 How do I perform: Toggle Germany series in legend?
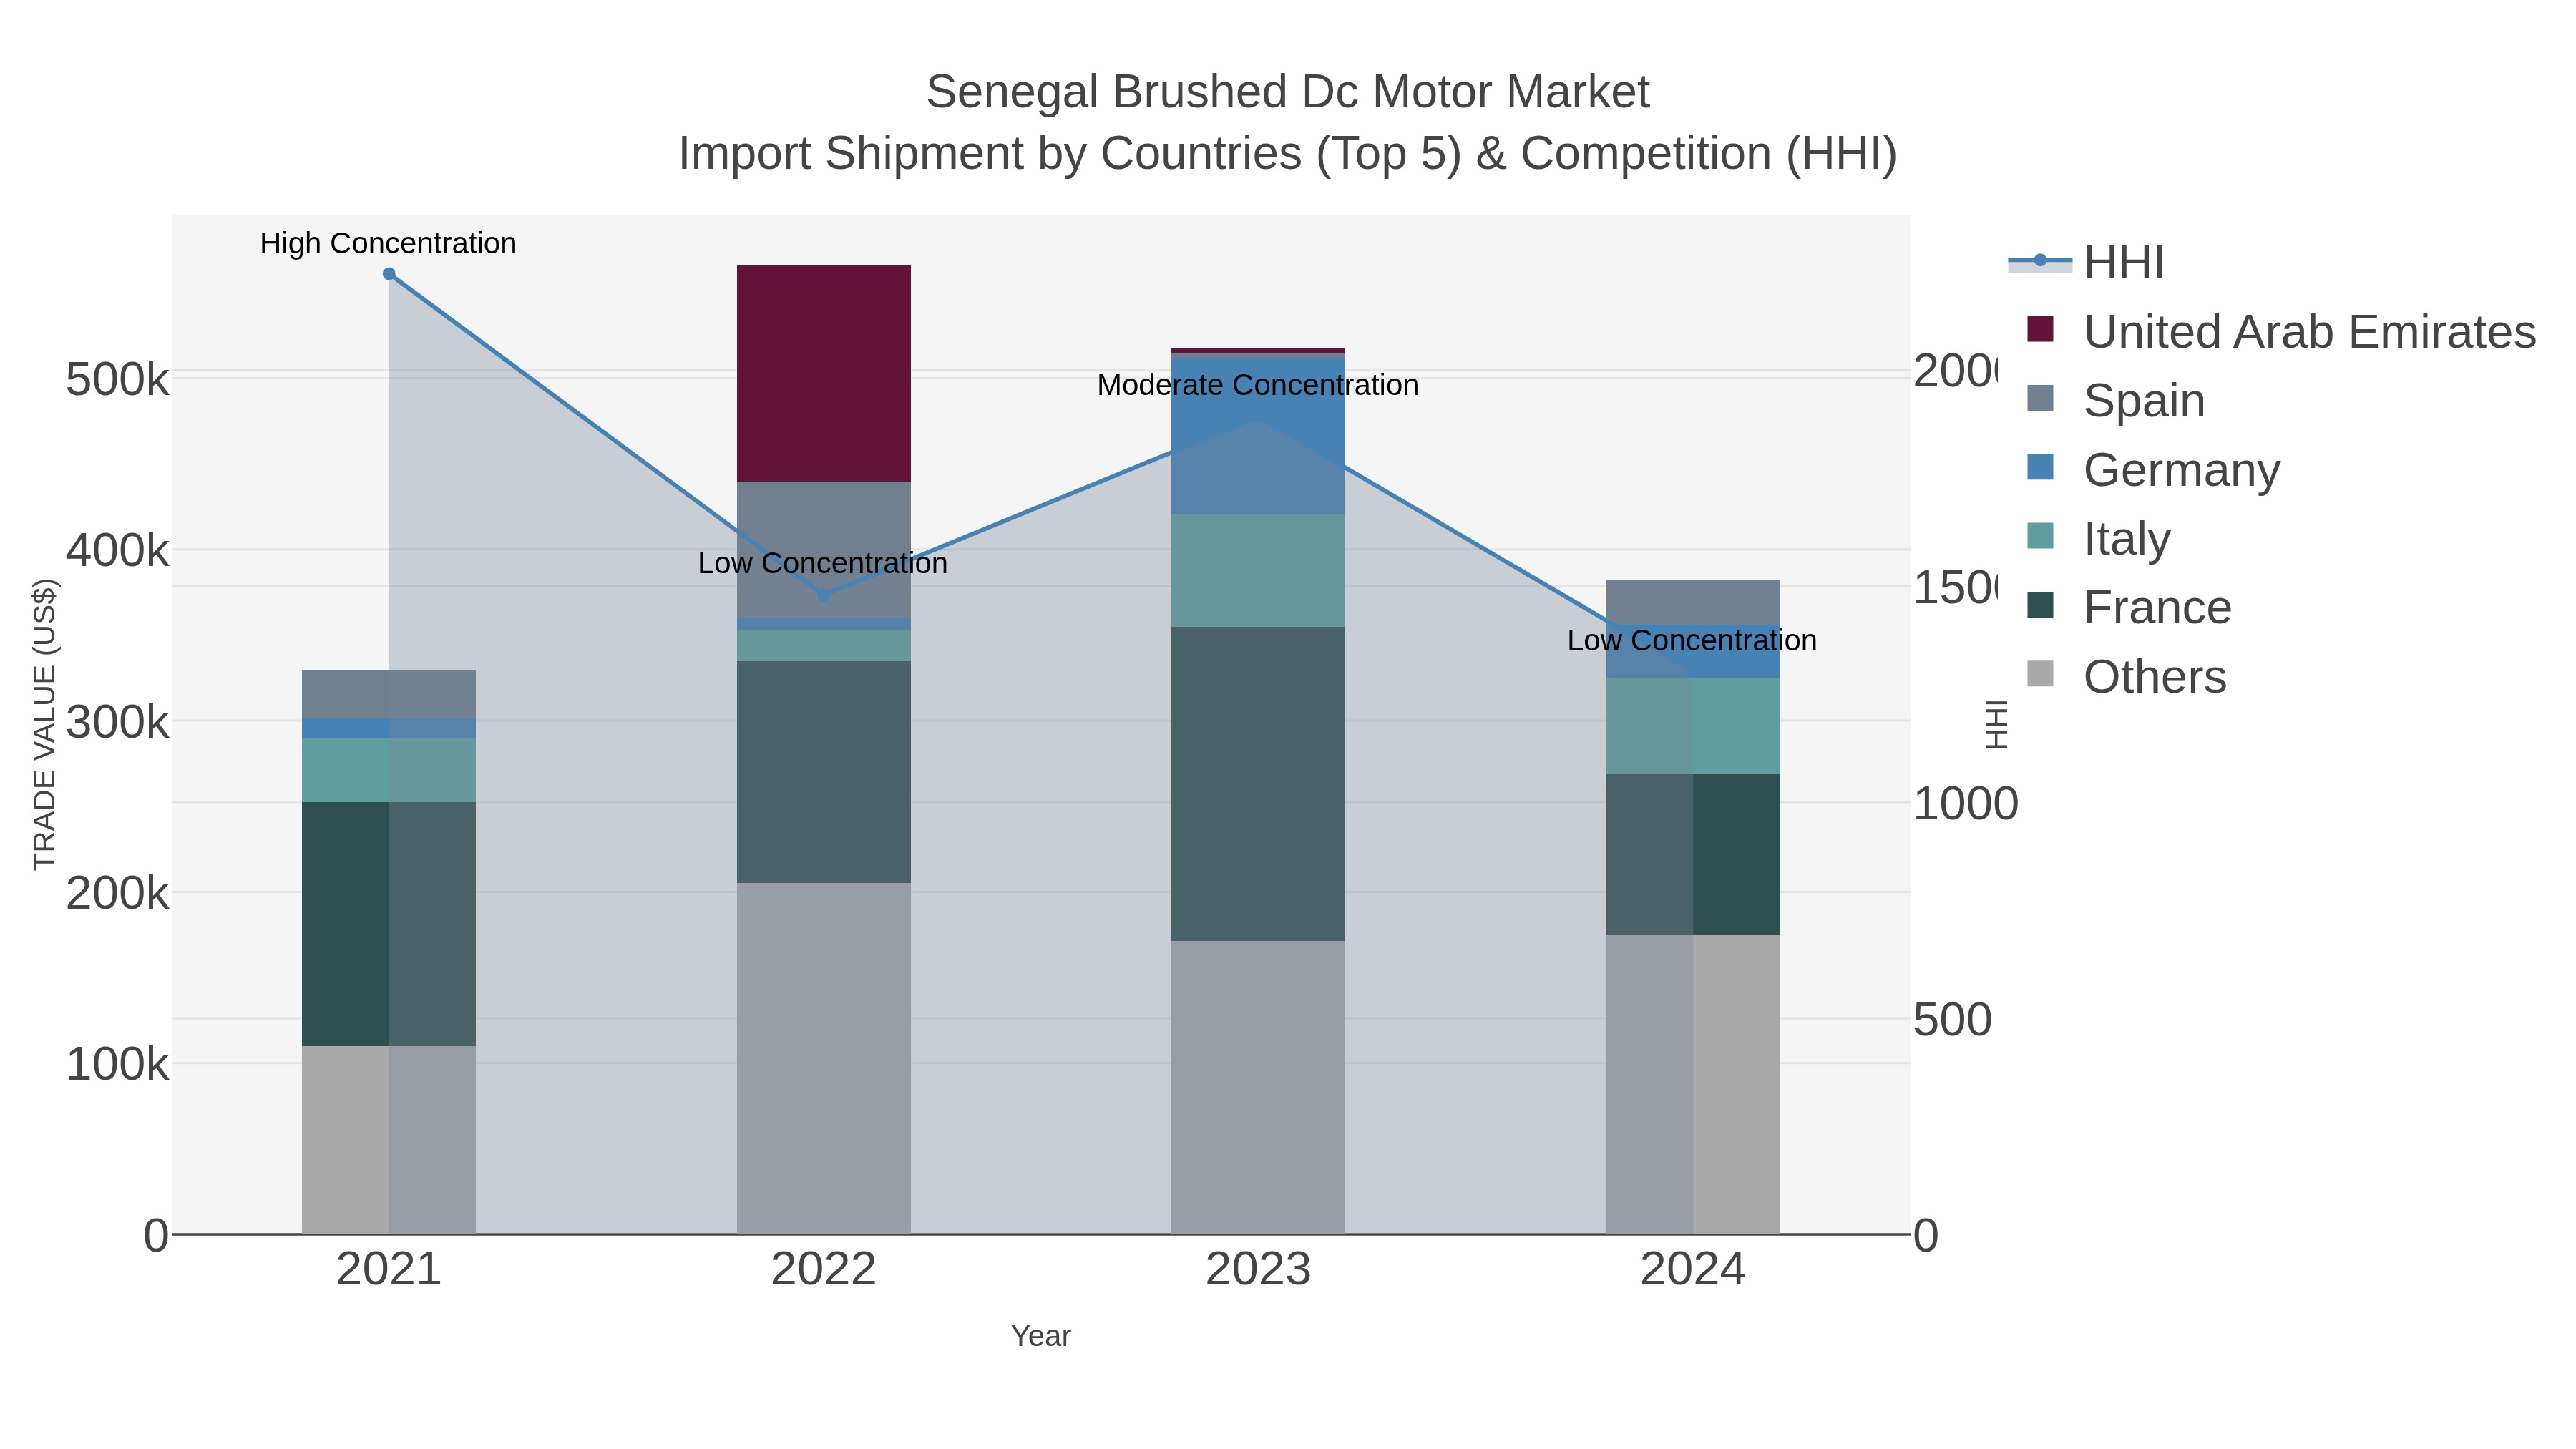point(2153,469)
